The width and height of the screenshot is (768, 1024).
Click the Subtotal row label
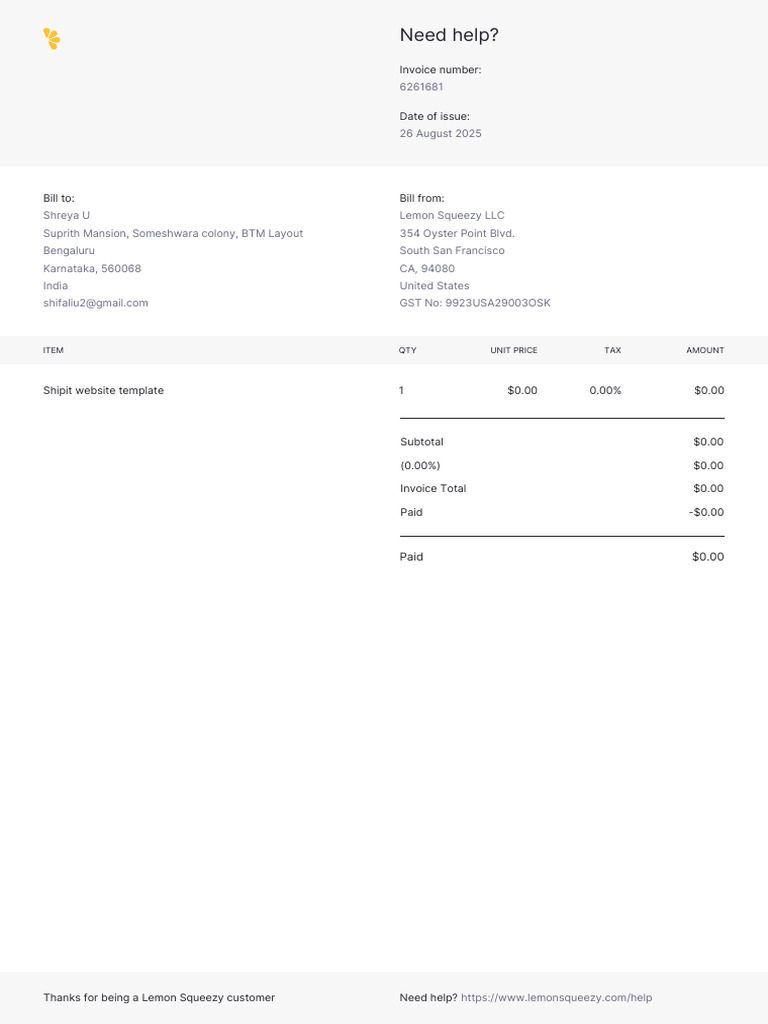point(422,442)
